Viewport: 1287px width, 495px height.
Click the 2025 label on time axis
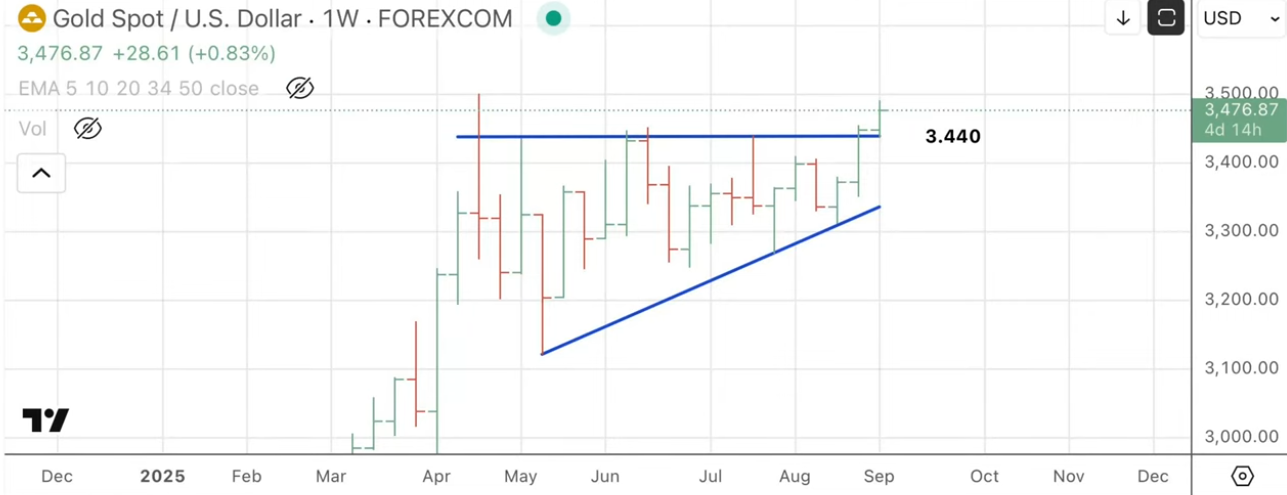(161, 476)
